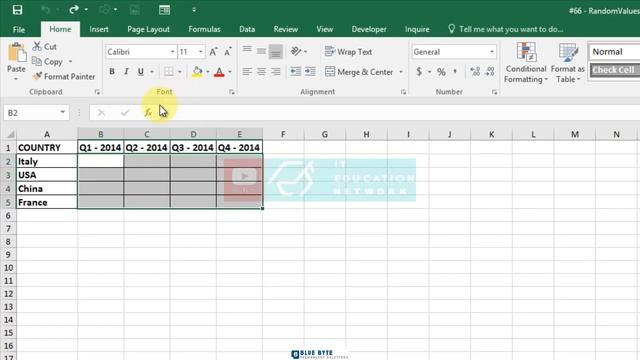Toggle Bold formatting

click(112, 72)
